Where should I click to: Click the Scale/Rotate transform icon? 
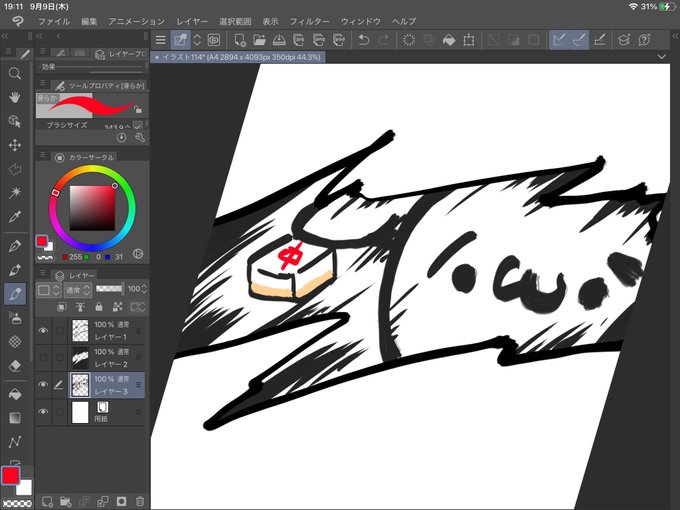[x=469, y=40]
